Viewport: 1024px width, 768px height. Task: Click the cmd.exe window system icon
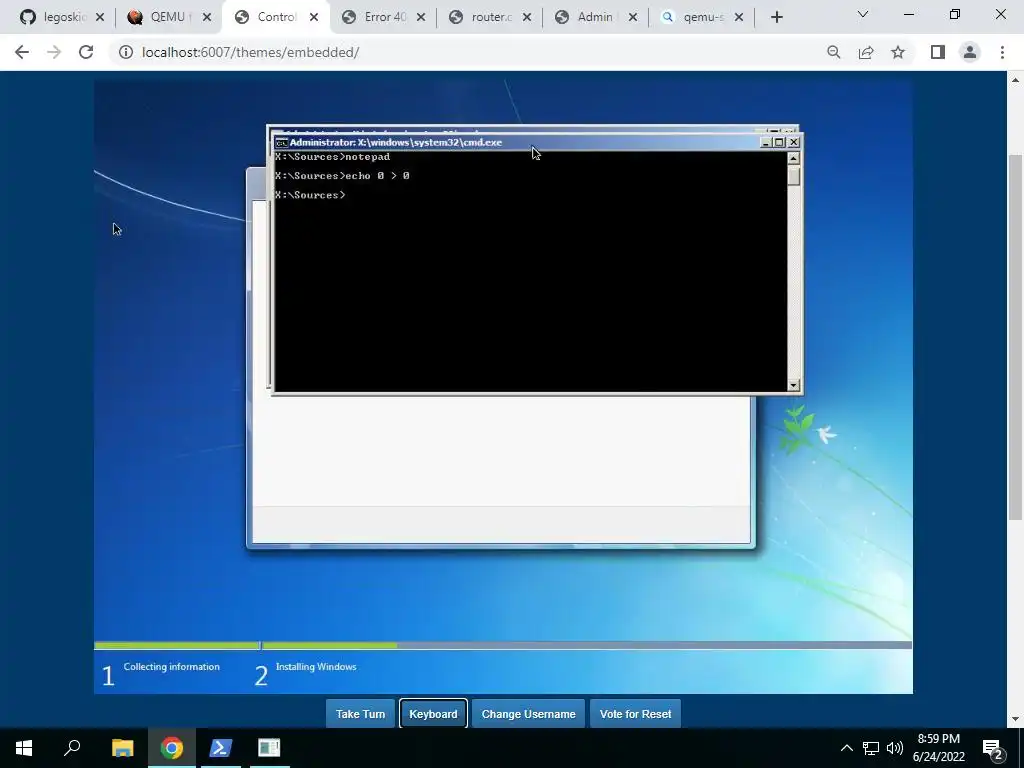(281, 142)
